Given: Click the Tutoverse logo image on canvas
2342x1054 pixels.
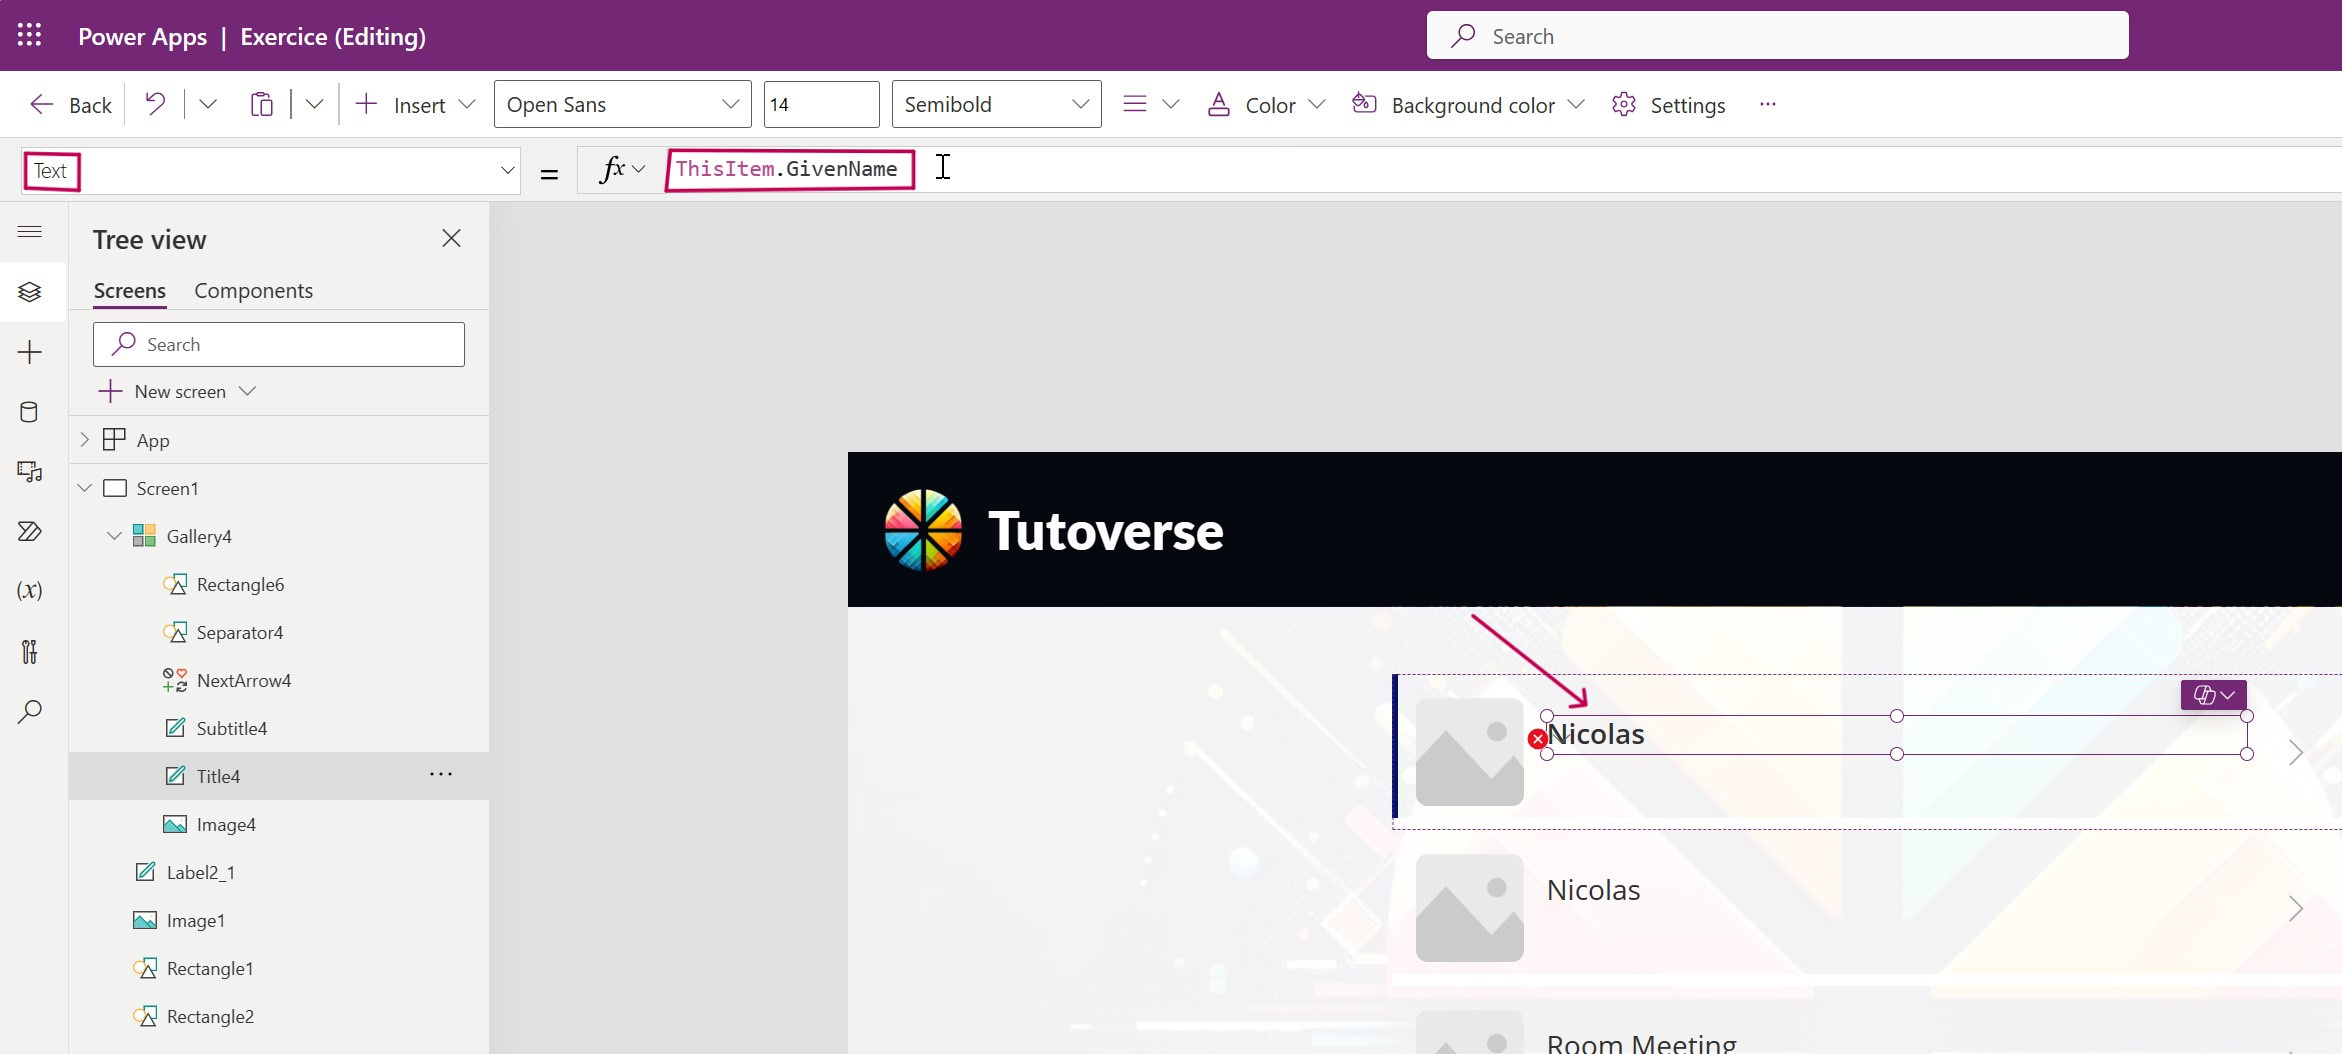Looking at the screenshot, I should pyautogui.click(x=923, y=530).
